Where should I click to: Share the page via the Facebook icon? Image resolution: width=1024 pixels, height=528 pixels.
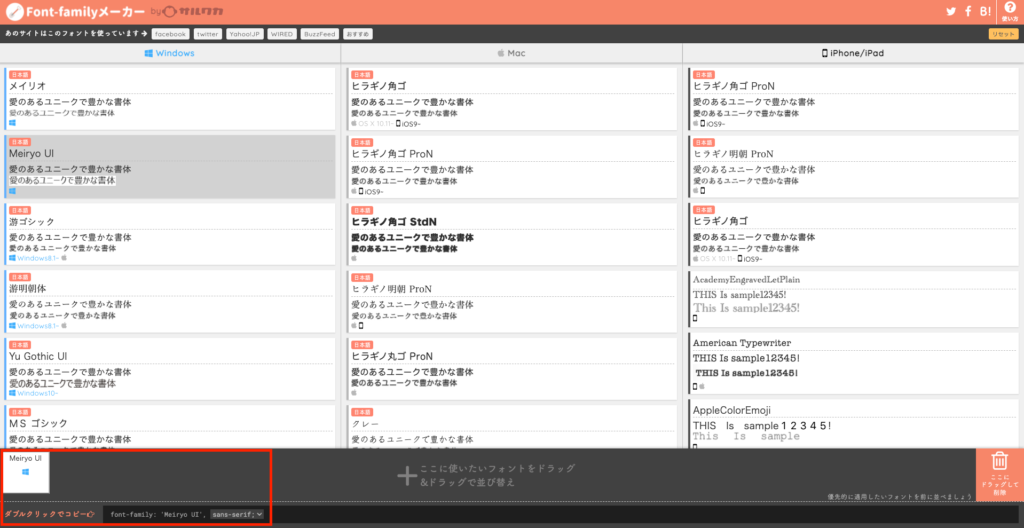point(968,11)
